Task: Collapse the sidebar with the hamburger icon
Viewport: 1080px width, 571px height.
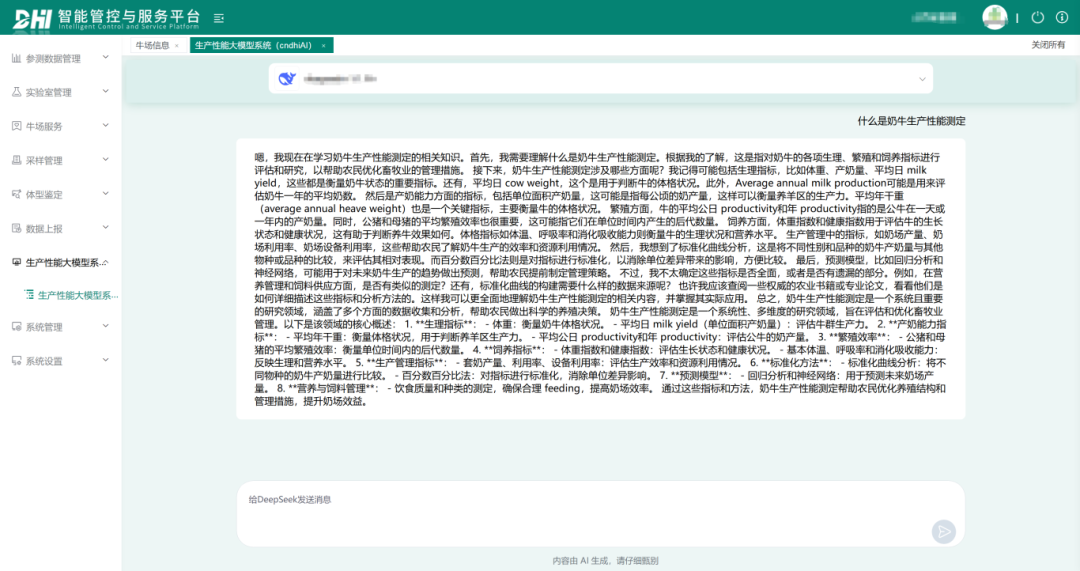Action: [218, 18]
